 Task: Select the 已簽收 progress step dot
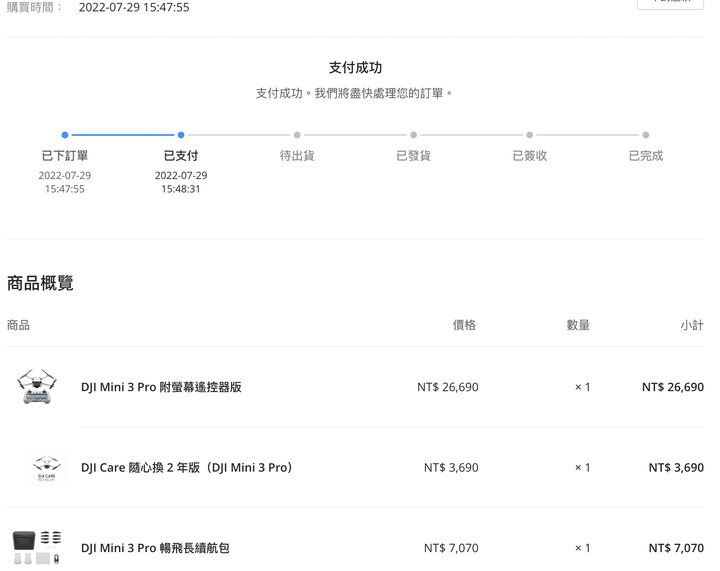[x=530, y=135]
